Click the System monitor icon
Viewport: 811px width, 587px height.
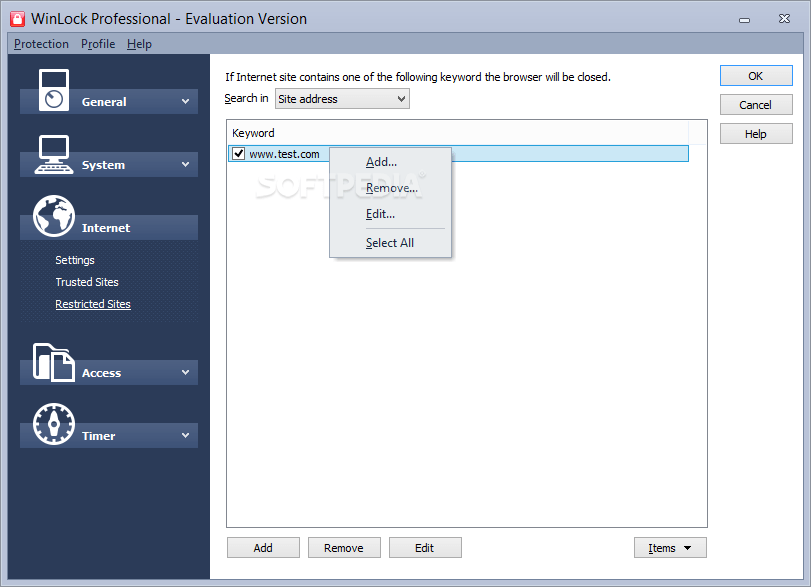[x=52, y=152]
